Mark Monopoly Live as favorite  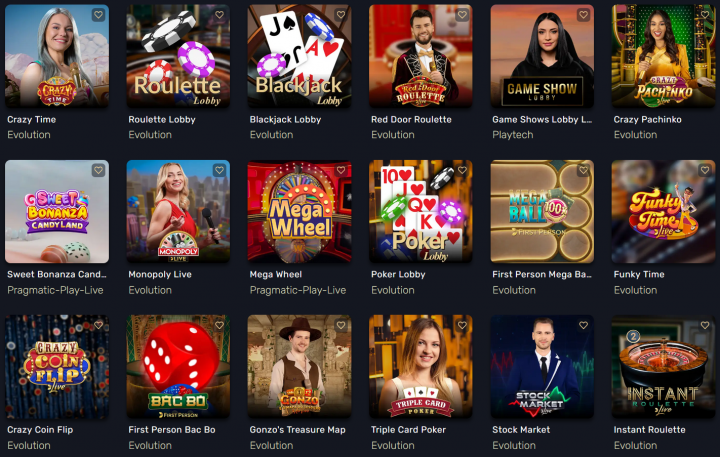(x=219, y=170)
